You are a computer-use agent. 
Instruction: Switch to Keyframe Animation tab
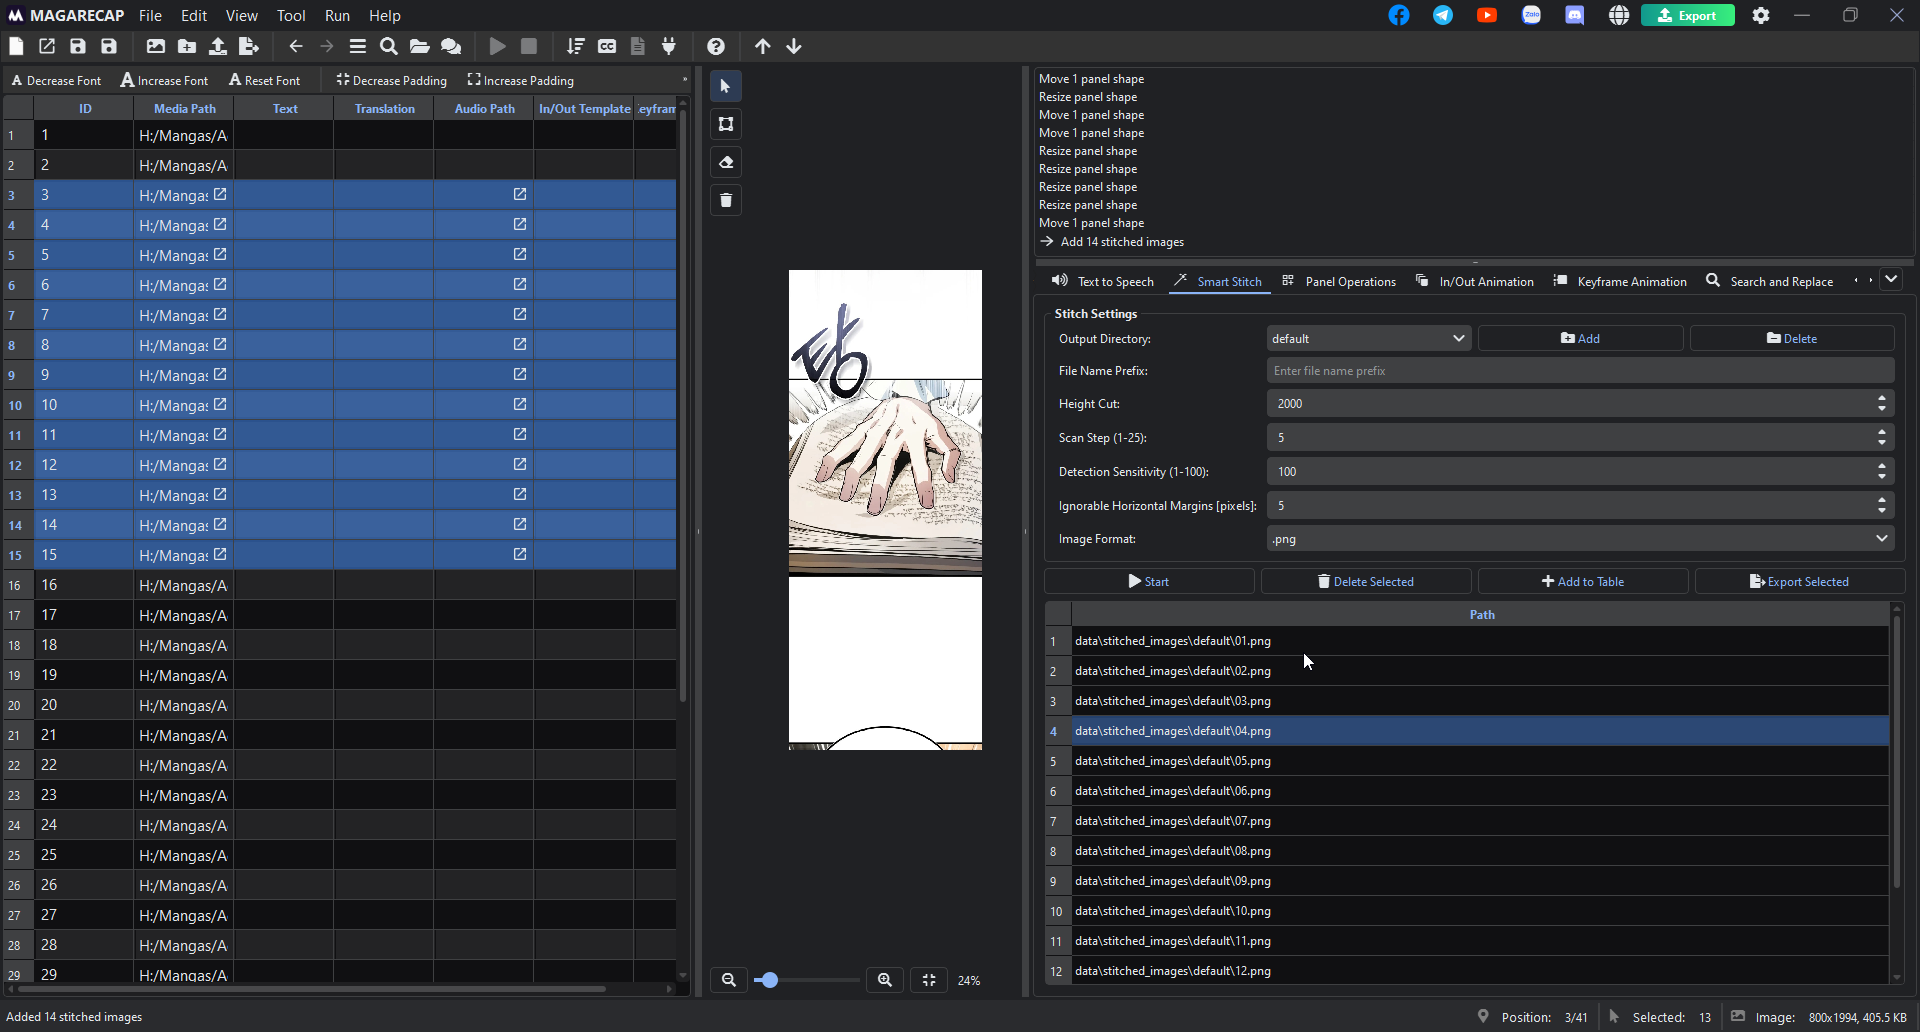[1620, 281]
